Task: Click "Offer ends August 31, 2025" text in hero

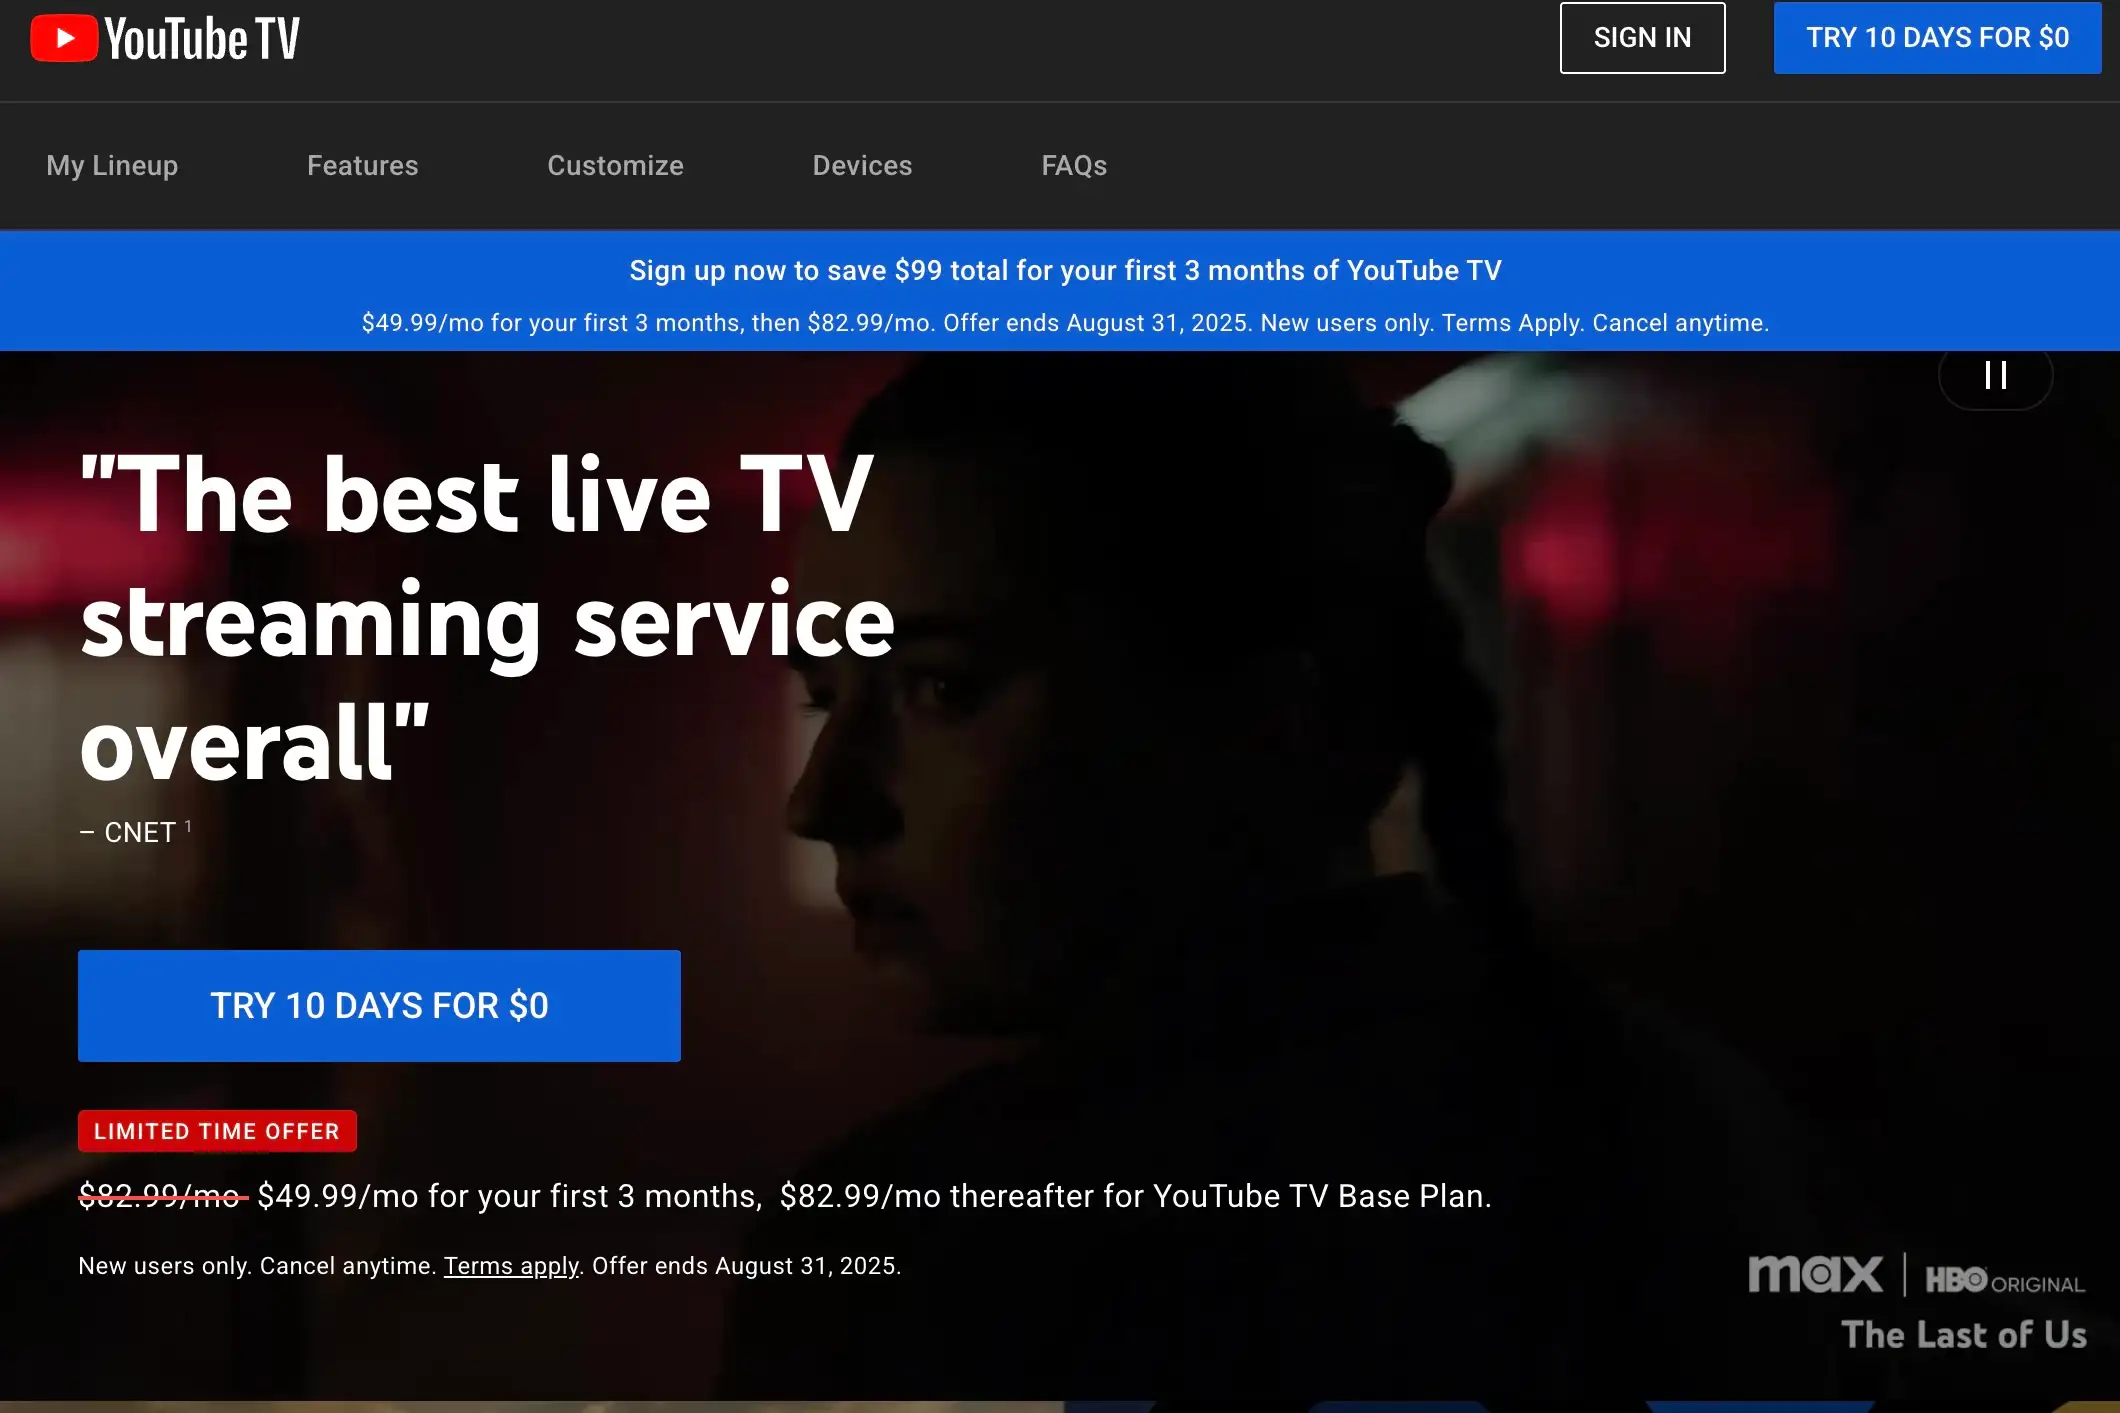Action: click(746, 1266)
